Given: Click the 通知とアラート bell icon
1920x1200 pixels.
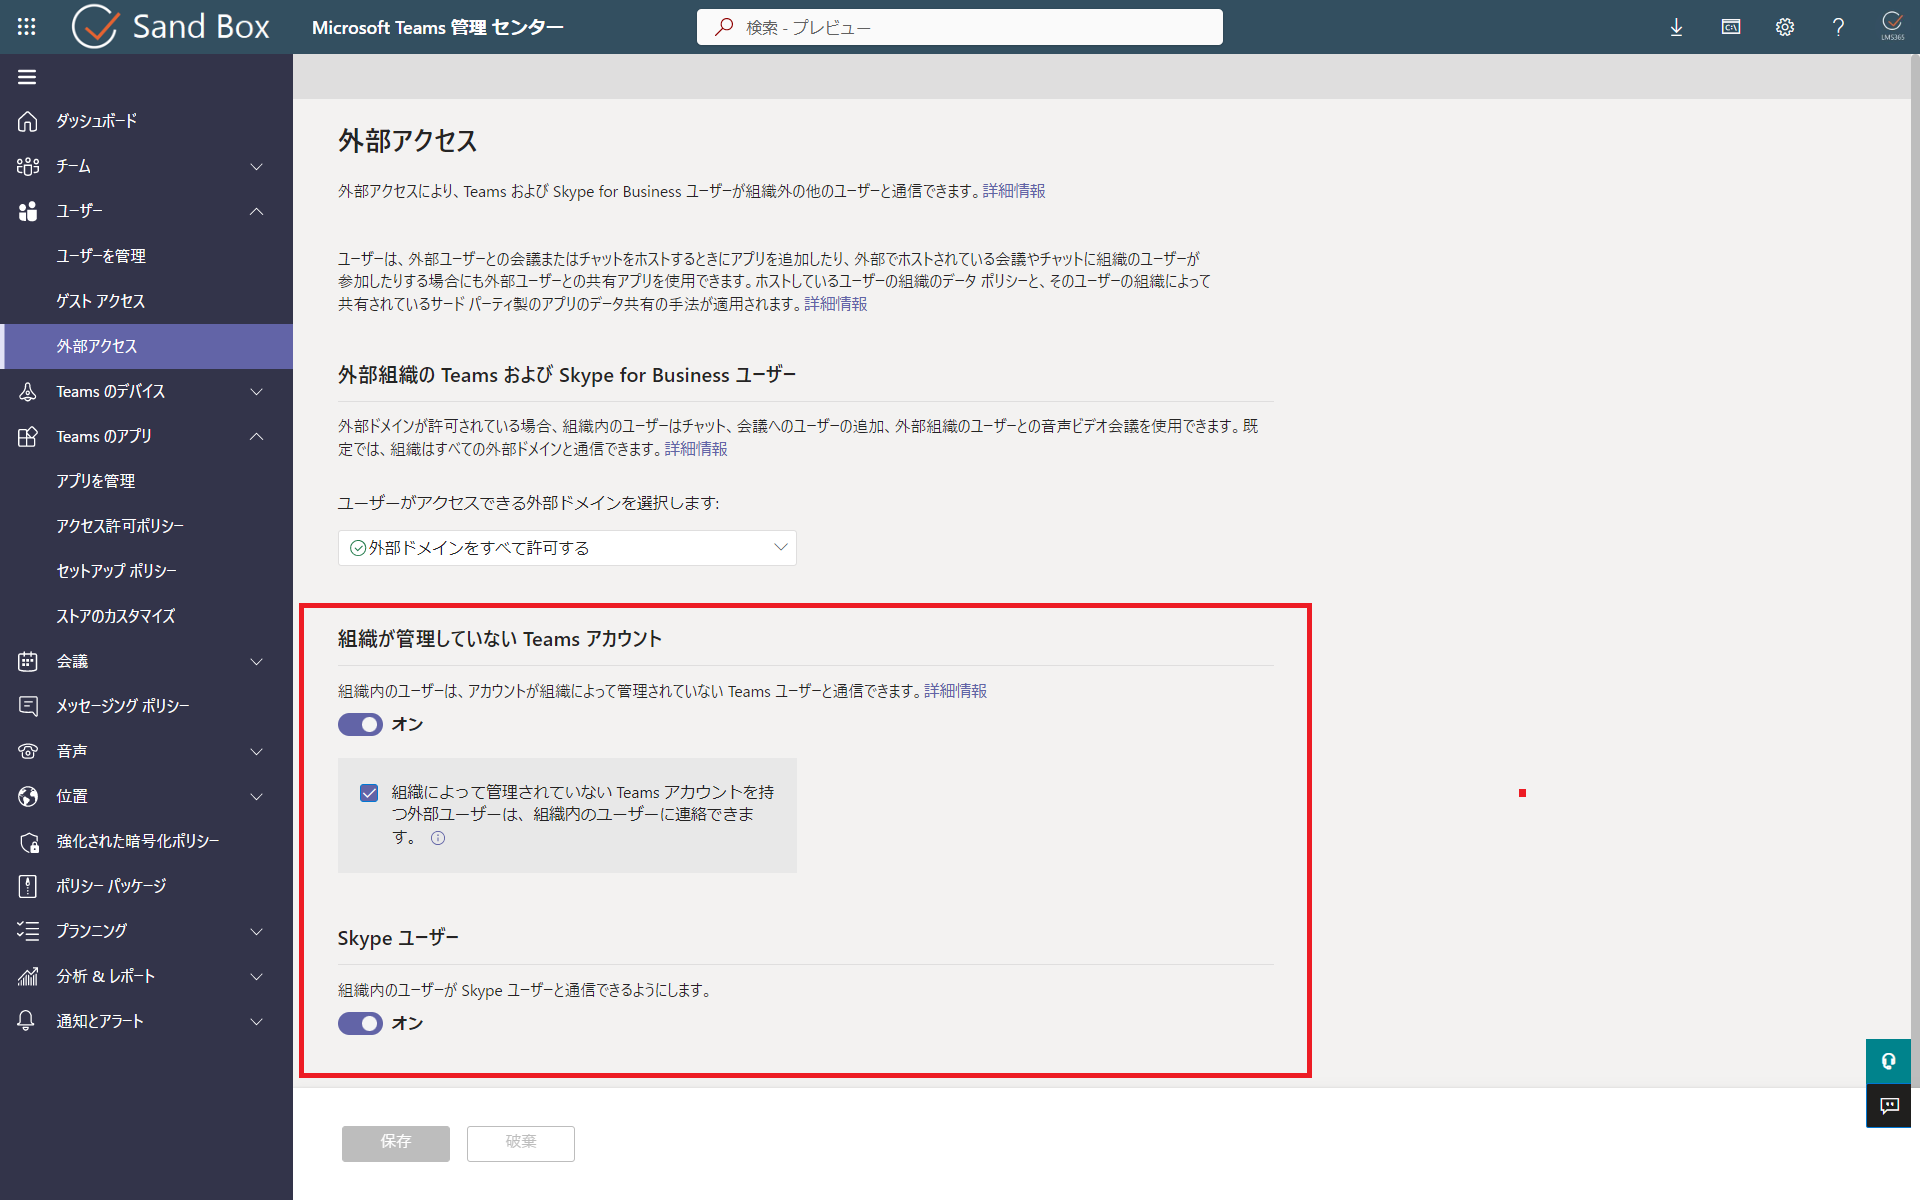Looking at the screenshot, I should click(27, 1021).
